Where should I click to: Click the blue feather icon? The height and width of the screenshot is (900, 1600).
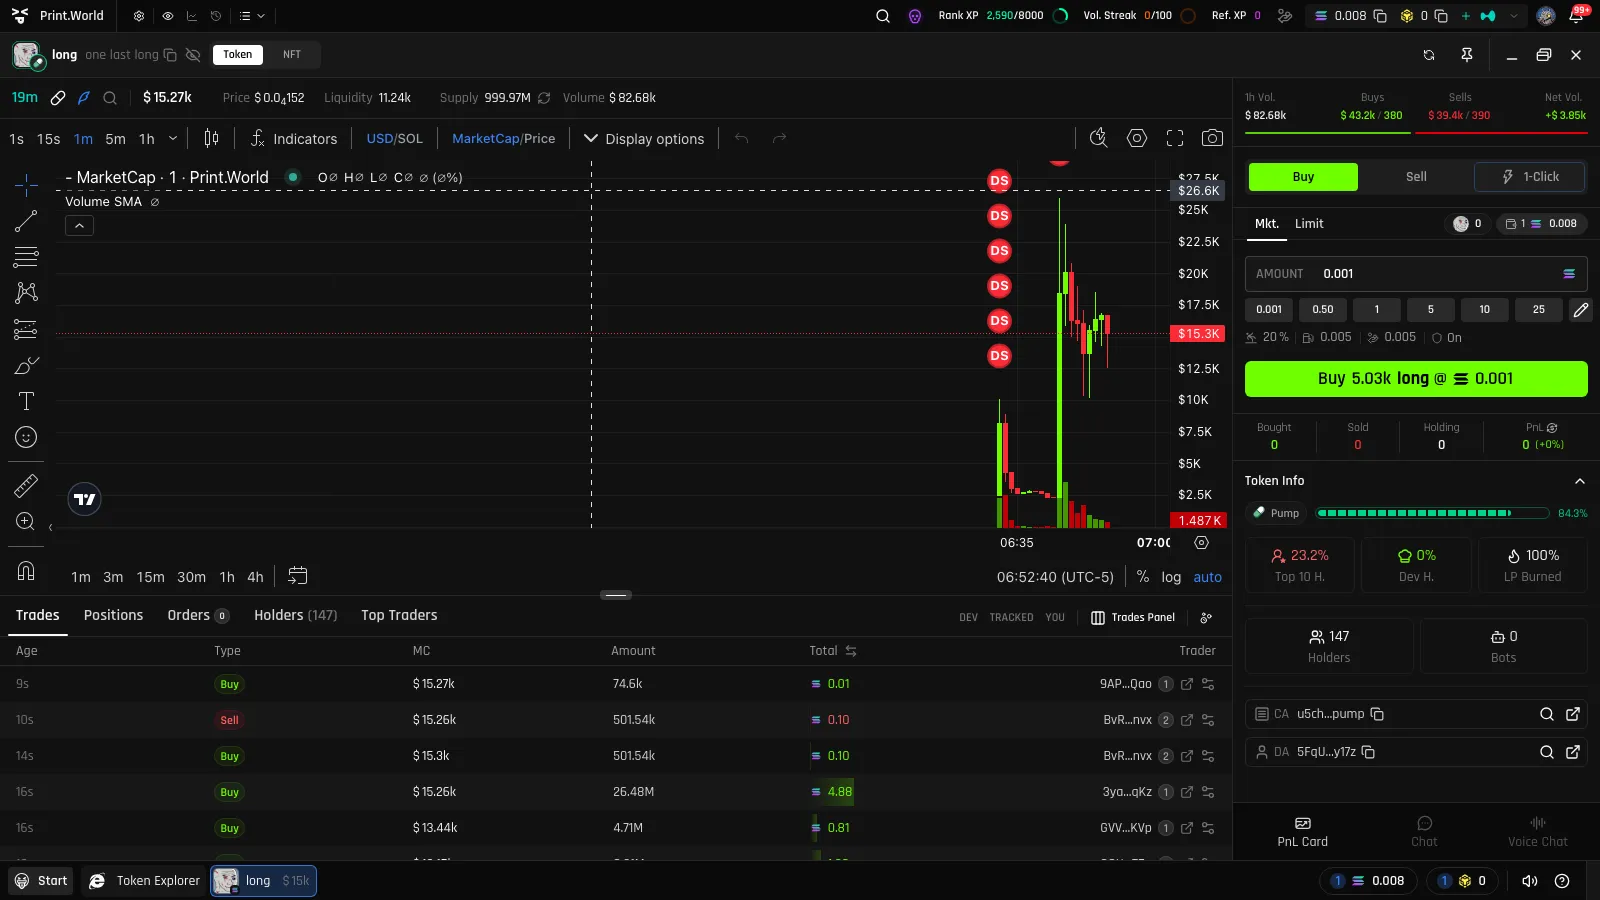coord(84,98)
